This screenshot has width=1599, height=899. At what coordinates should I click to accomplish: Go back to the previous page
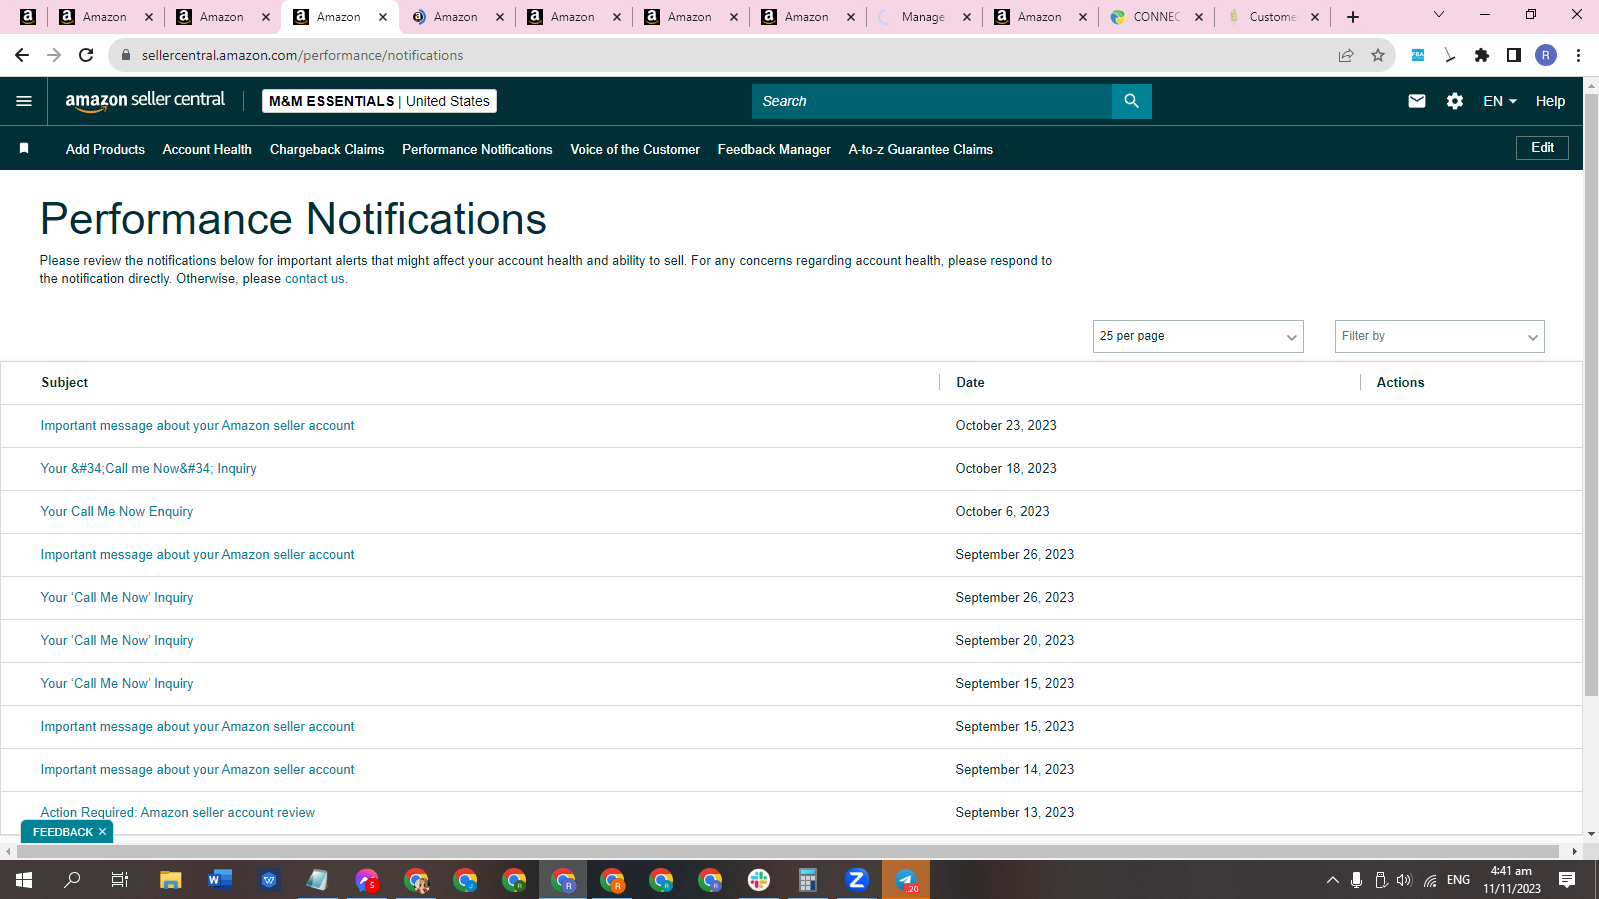pos(22,55)
